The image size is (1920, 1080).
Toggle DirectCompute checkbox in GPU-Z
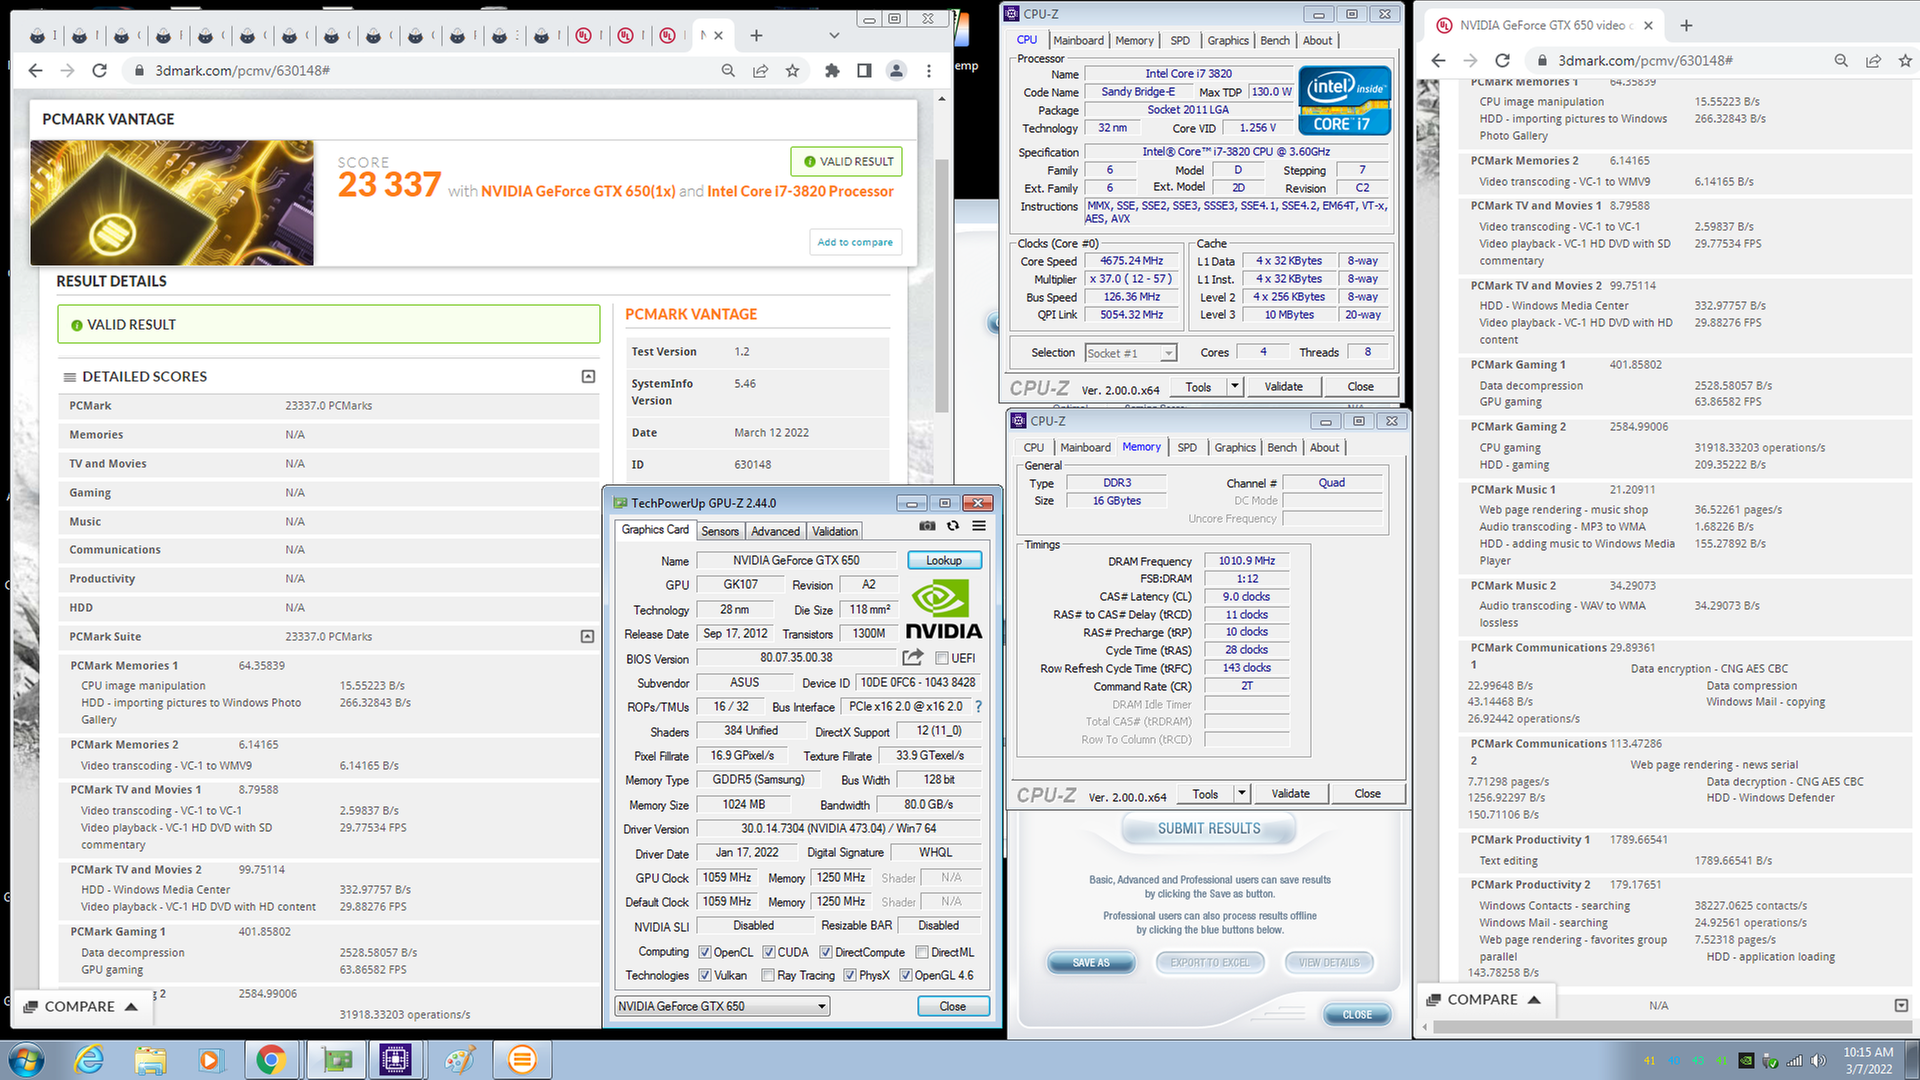[x=826, y=952]
